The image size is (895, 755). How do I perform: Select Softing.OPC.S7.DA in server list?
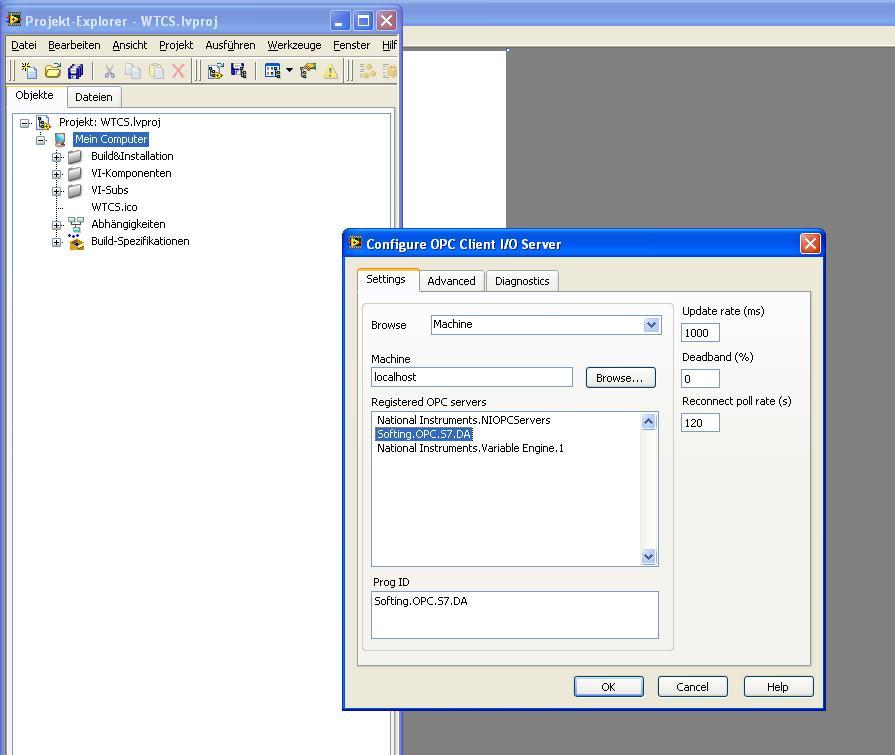pyautogui.click(x=424, y=434)
